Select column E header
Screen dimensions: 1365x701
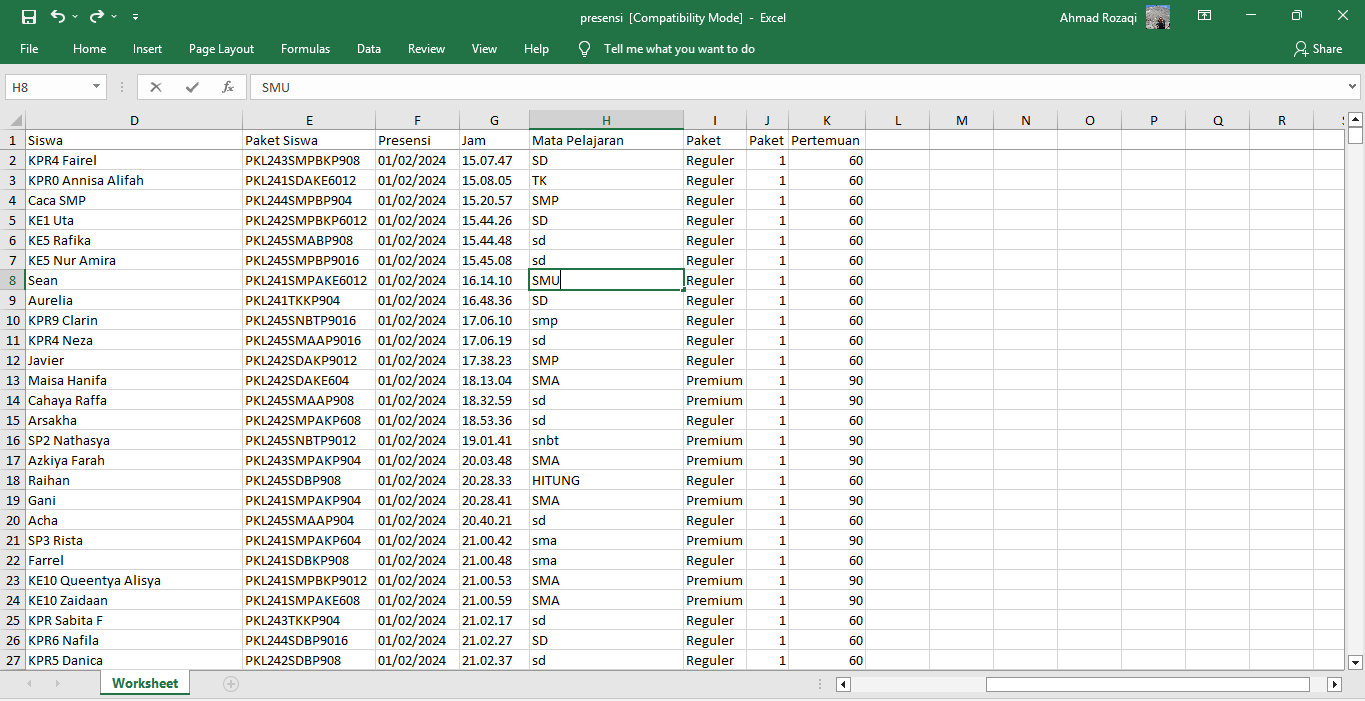point(309,121)
